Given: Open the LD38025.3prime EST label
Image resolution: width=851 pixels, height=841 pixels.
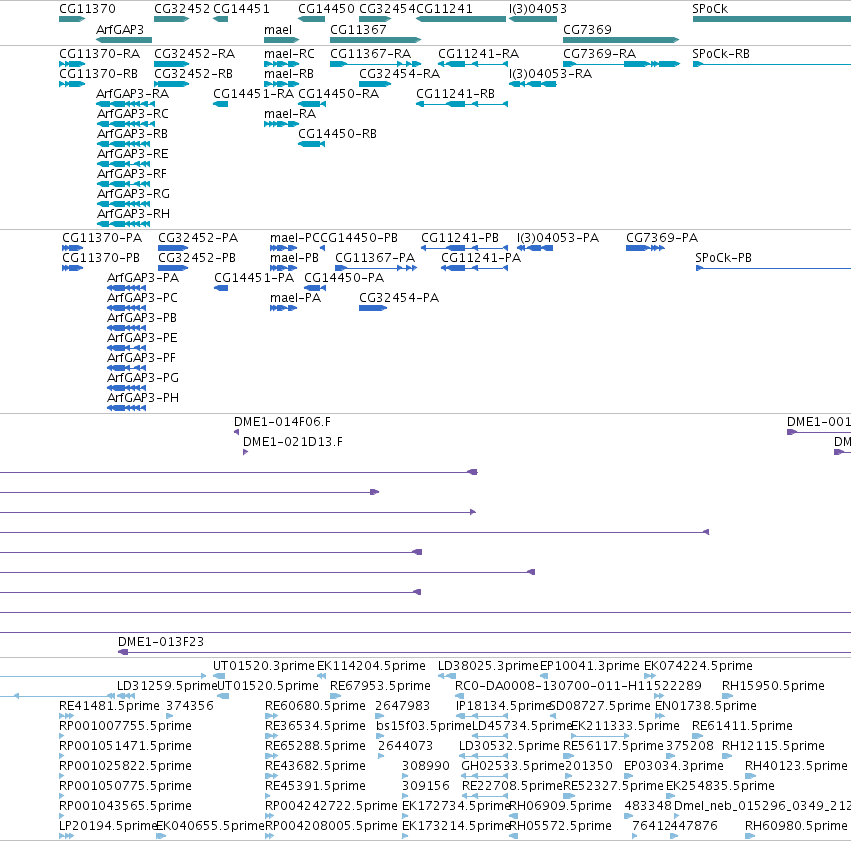Looking at the screenshot, I should tap(488, 666).
